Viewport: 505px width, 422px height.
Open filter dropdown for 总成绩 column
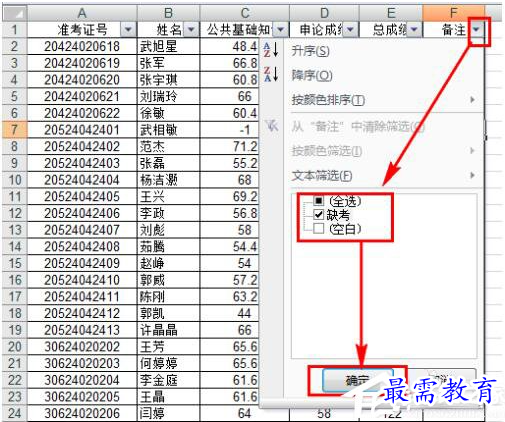[x=414, y=30]
